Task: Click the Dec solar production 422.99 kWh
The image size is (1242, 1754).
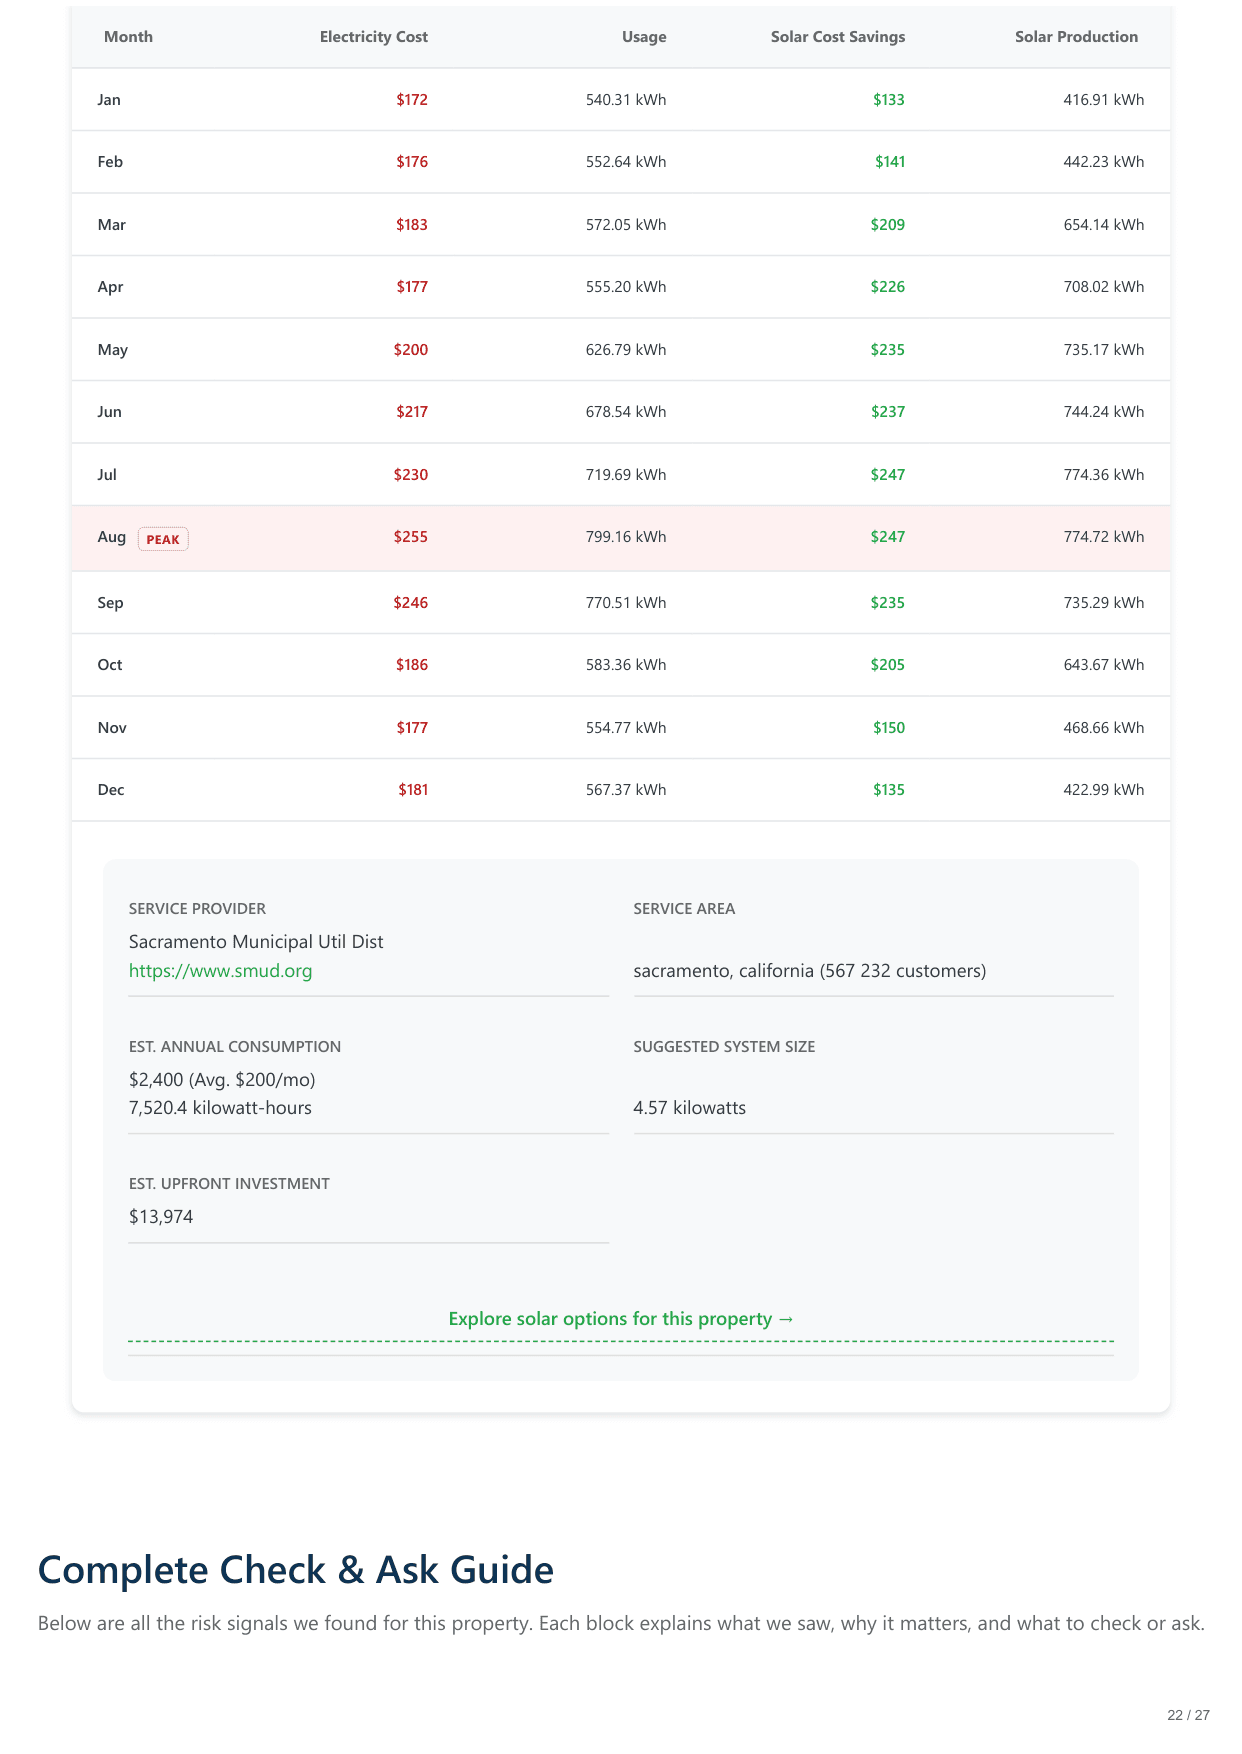Action: pyautogui.click(x=1103, y=790)
